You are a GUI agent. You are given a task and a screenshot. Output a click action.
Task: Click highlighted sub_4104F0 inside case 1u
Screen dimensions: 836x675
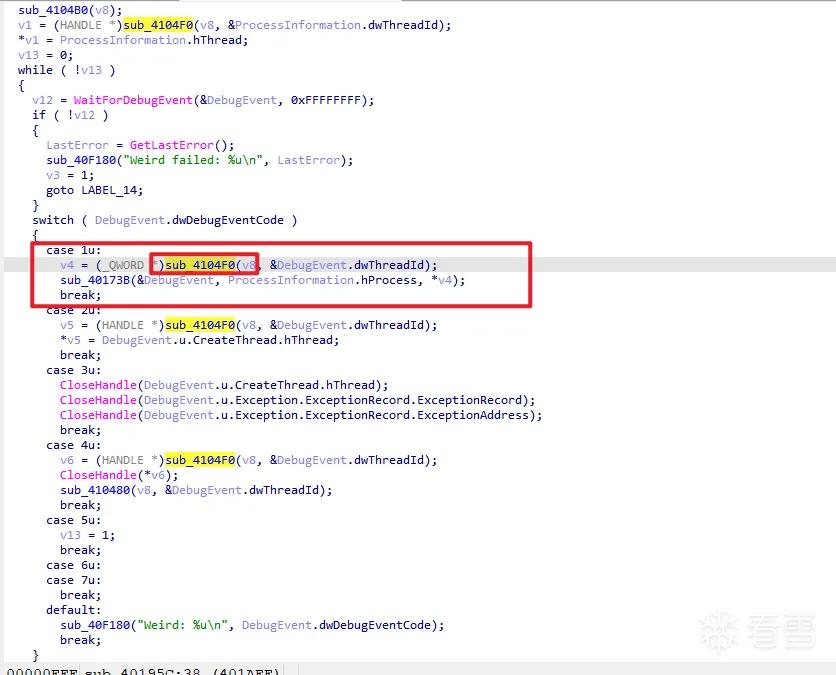tap(200, 265)
